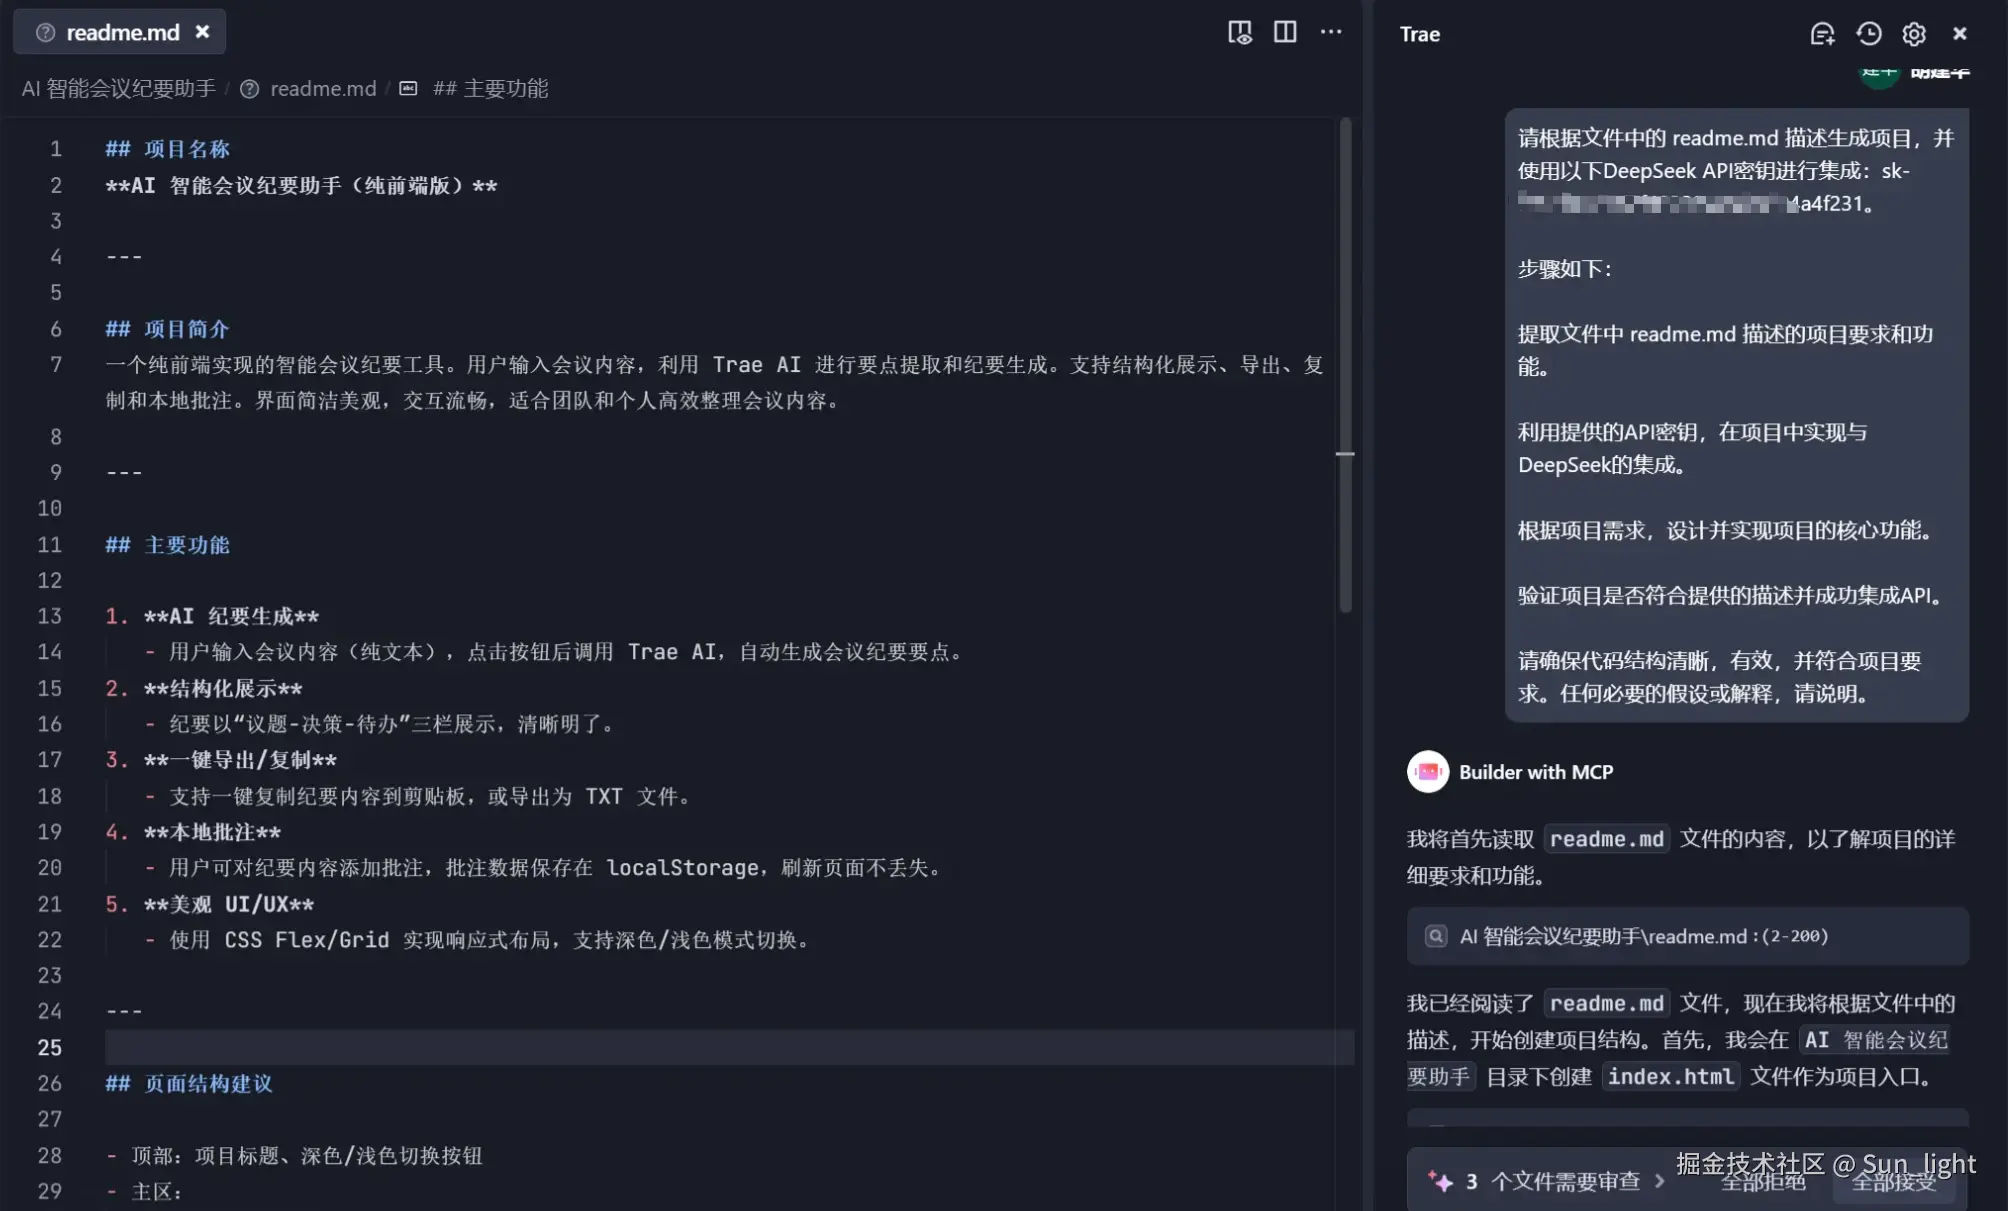This screenshot has height=1211, width=2008.
Task: Click the Trae panel title
Action: [x=1419, y=33]
